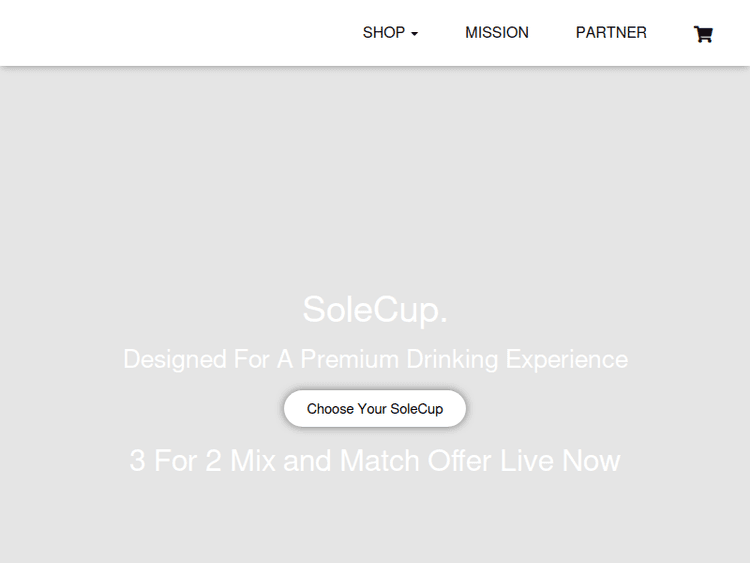Start shopping via the white pill button
The height and width of the screenshot is (563, 750).
[375, 408]
